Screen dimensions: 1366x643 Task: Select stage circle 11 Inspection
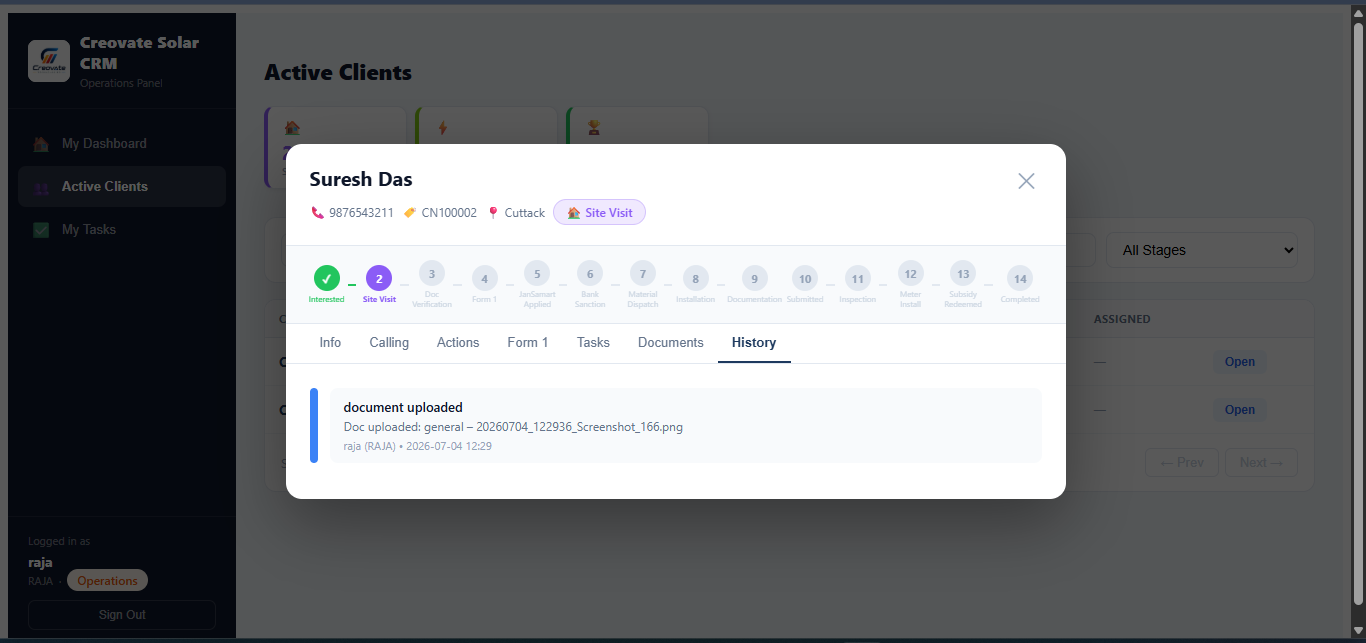(857, 278)
